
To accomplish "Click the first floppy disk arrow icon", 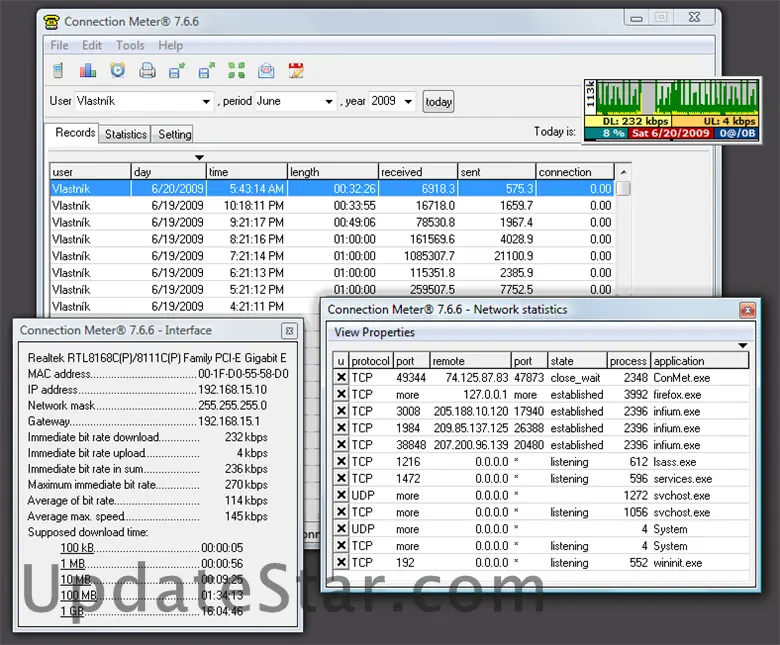I will coord(177,71).
